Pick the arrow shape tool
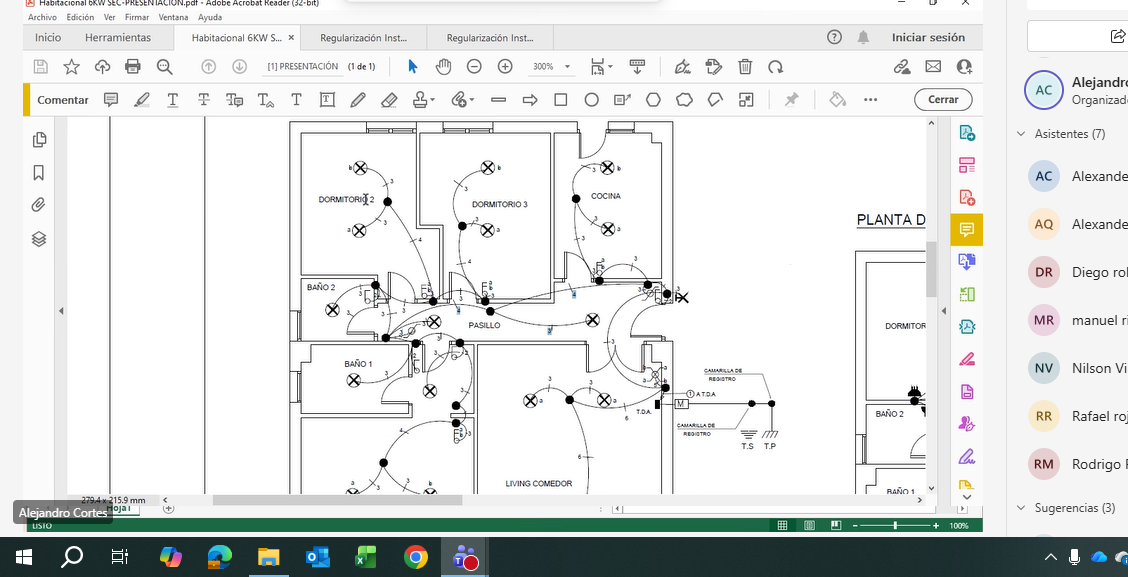Viewport: 1128px width, 577px height. point(530,100)
